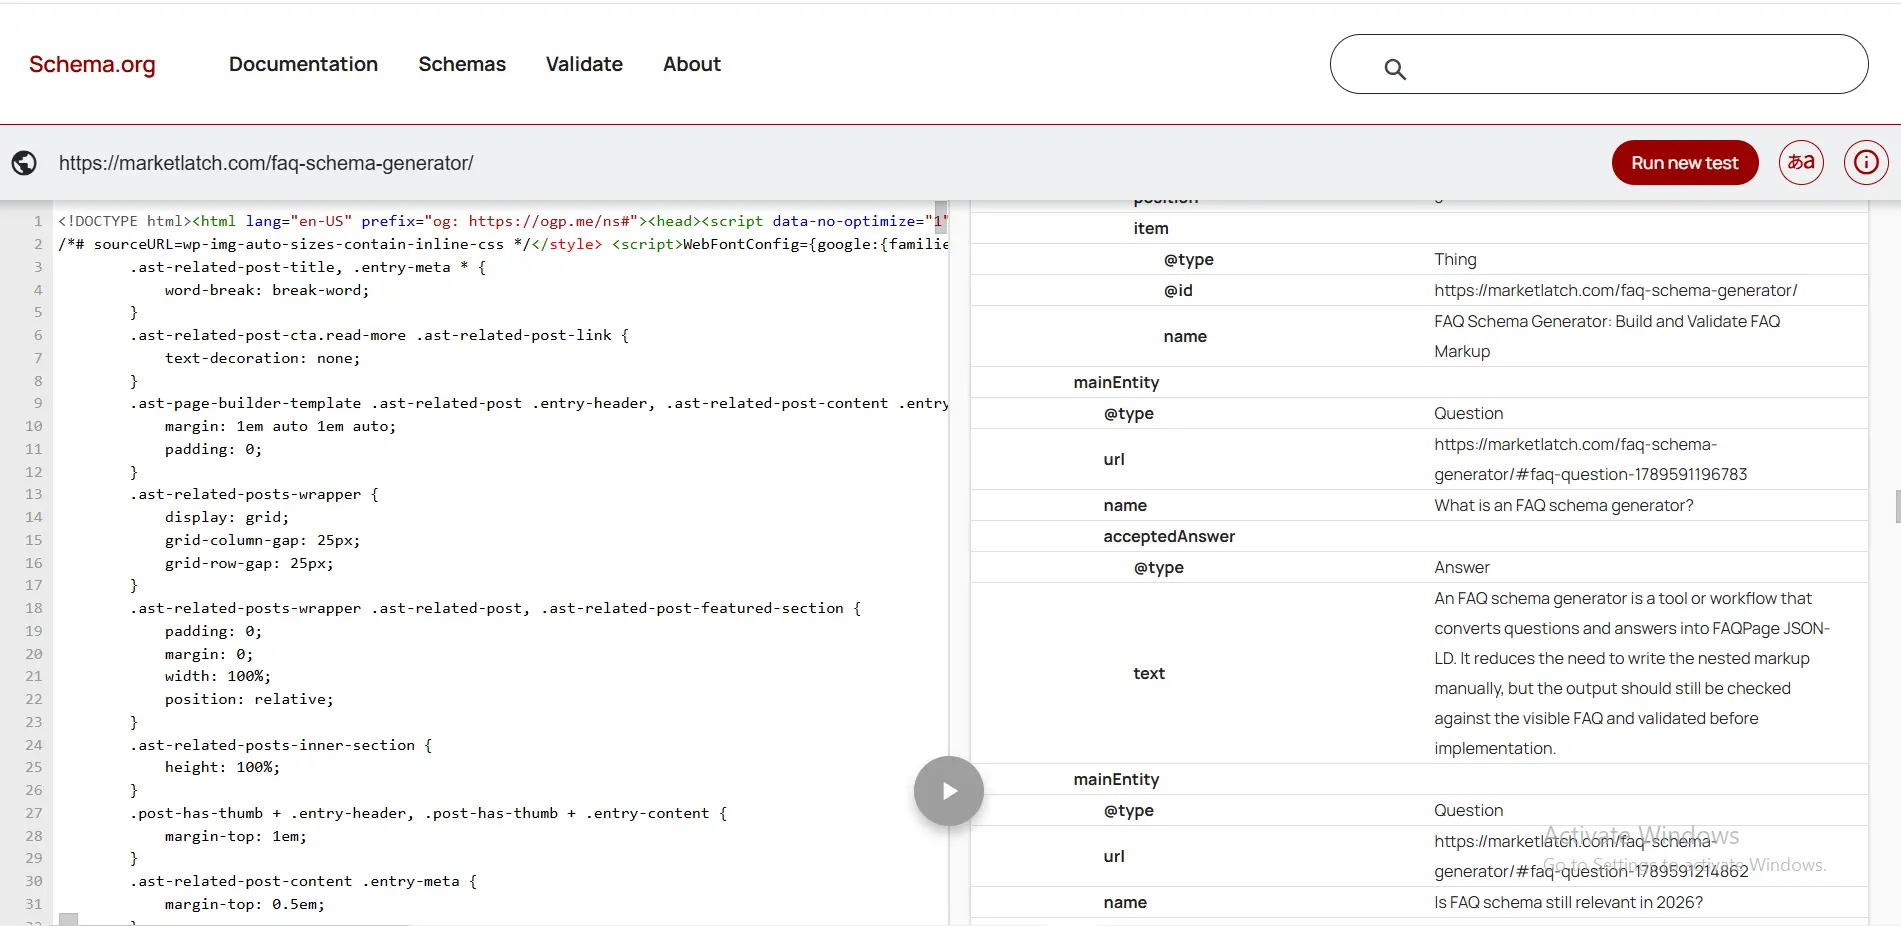Go to the Validate page
This screenshot has height=926, width=1901.
[584, 64]
